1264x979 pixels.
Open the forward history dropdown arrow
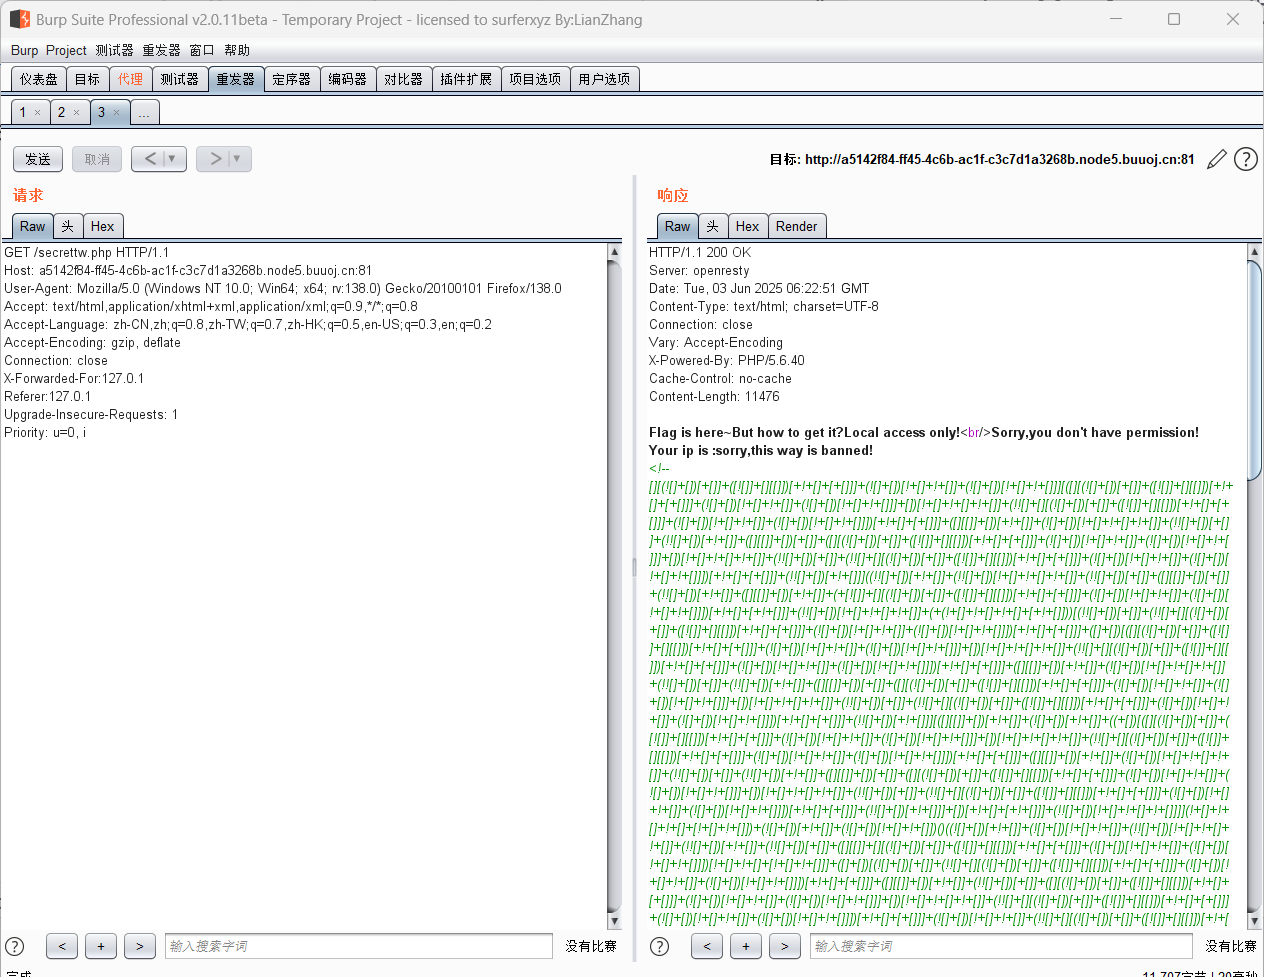click(x=238, y=159)
